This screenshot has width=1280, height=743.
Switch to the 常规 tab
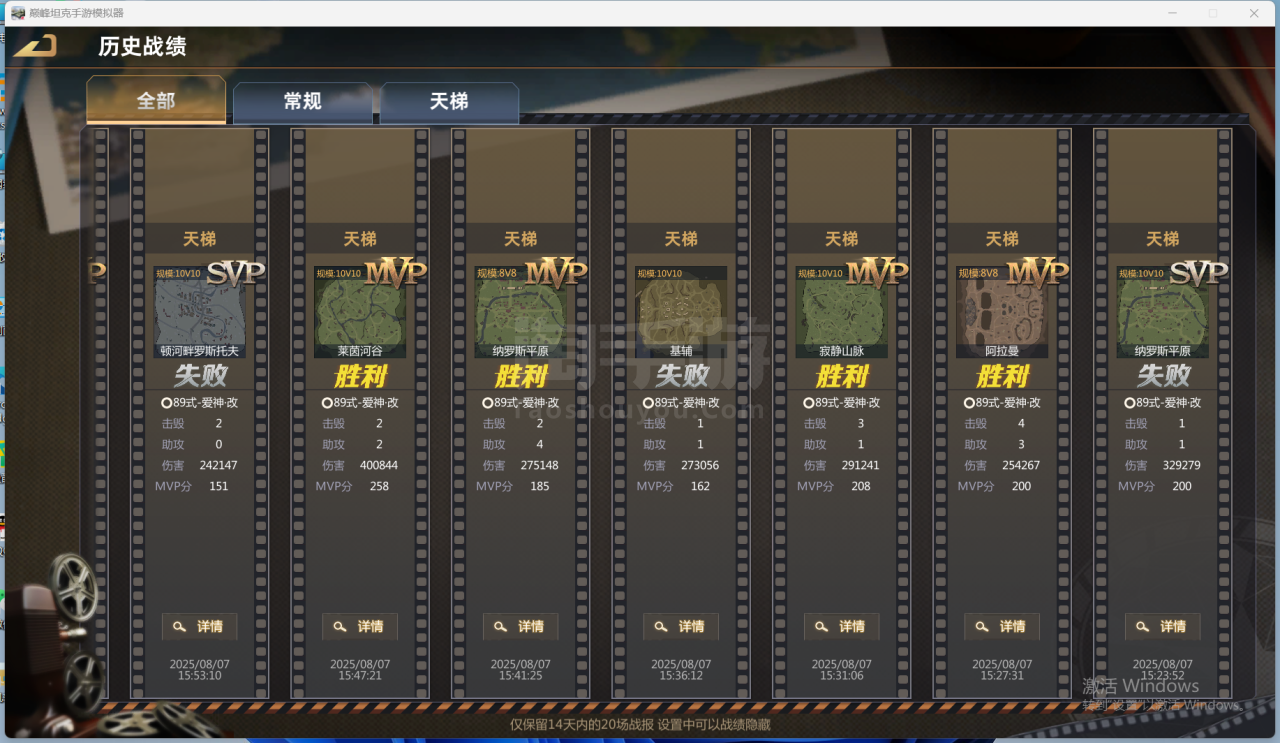point(302,102)
